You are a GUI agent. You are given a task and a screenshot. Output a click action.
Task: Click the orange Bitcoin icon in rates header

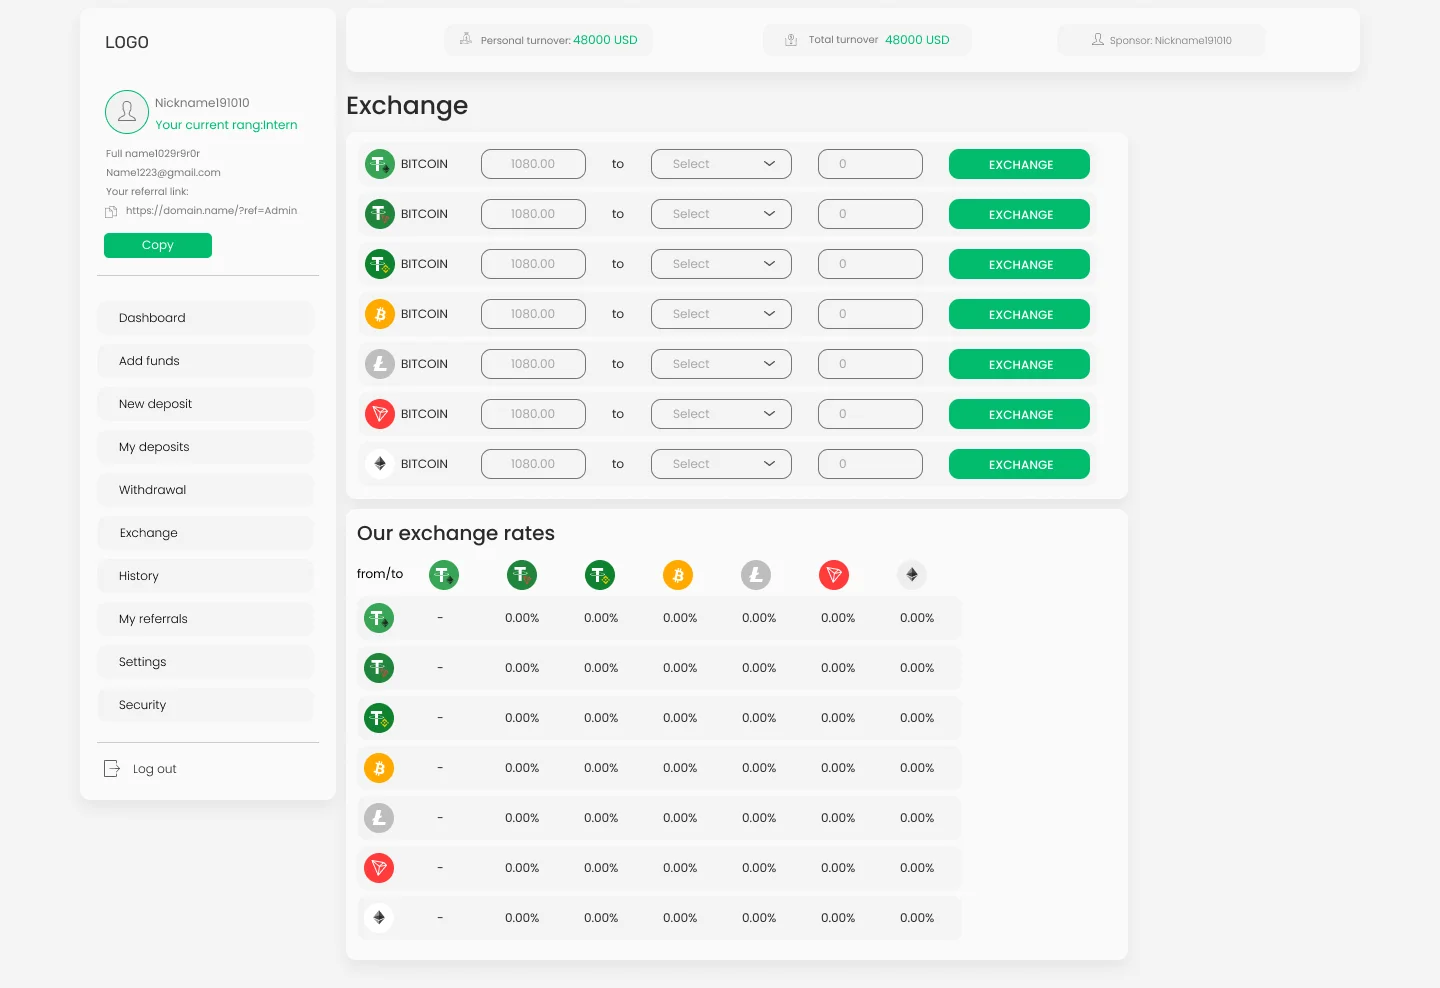pyautogui.click(x=677, y=575)
